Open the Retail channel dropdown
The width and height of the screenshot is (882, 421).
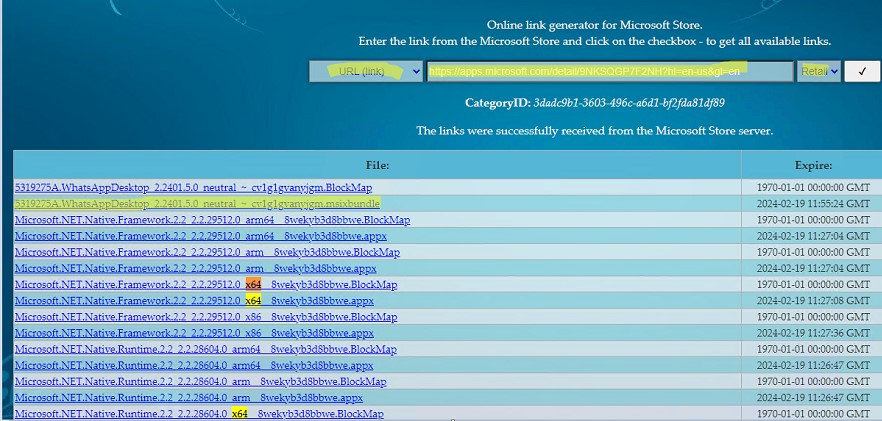[818, 71]
